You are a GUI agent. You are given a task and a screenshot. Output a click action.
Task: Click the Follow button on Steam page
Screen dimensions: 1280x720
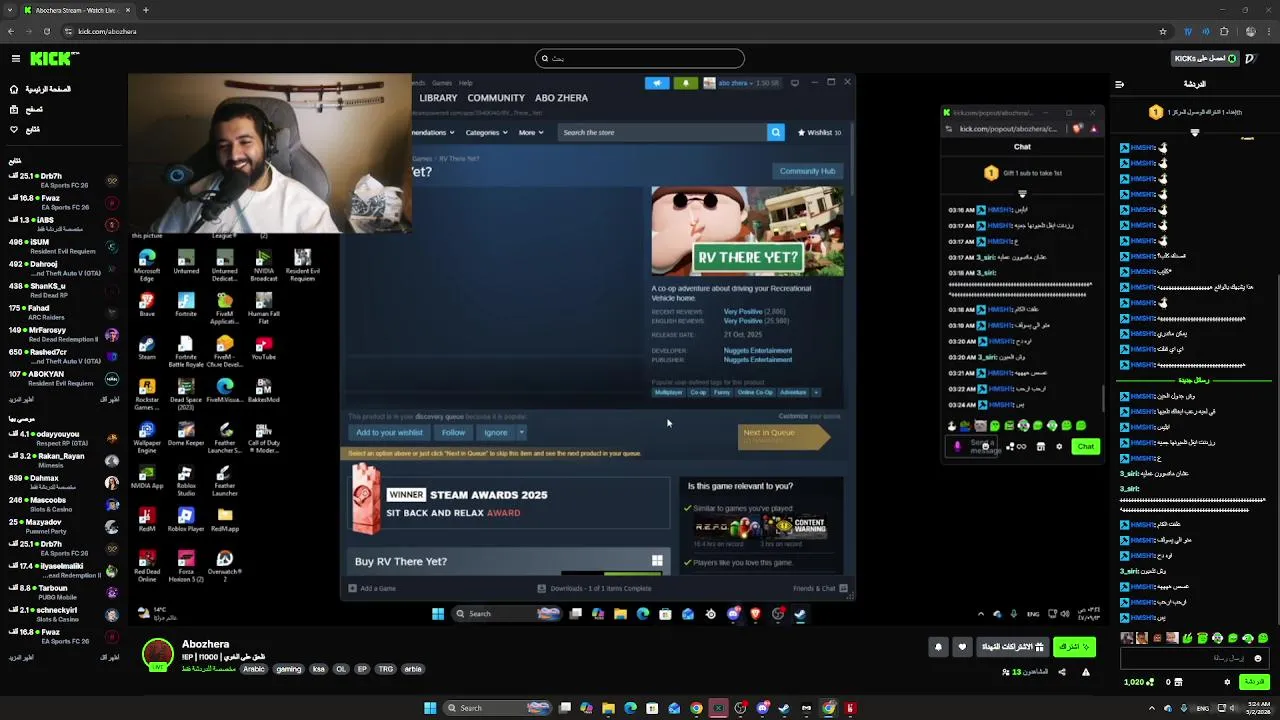click(453, 432)
